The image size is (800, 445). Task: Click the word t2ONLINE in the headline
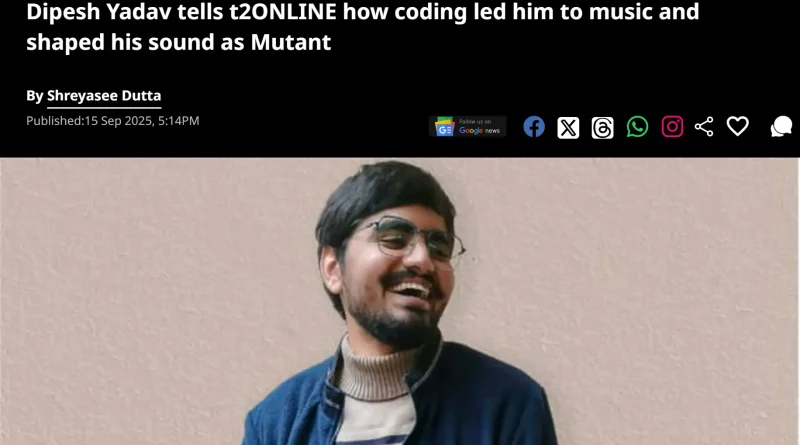click(283, 11)
